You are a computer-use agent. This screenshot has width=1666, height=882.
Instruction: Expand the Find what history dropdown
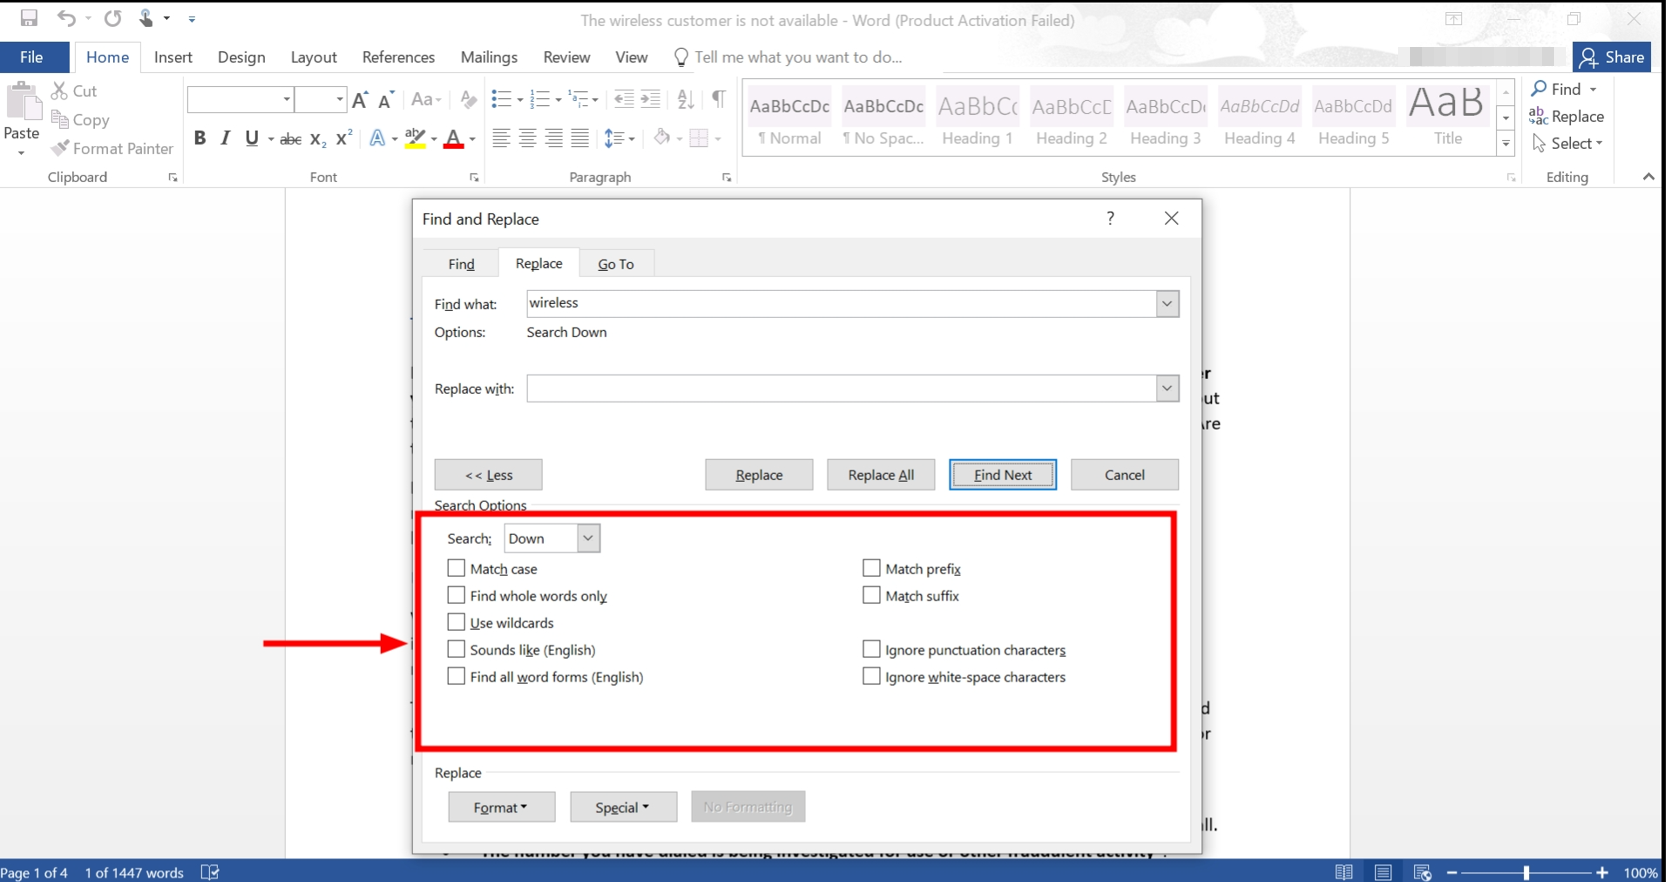point(1167,303)
